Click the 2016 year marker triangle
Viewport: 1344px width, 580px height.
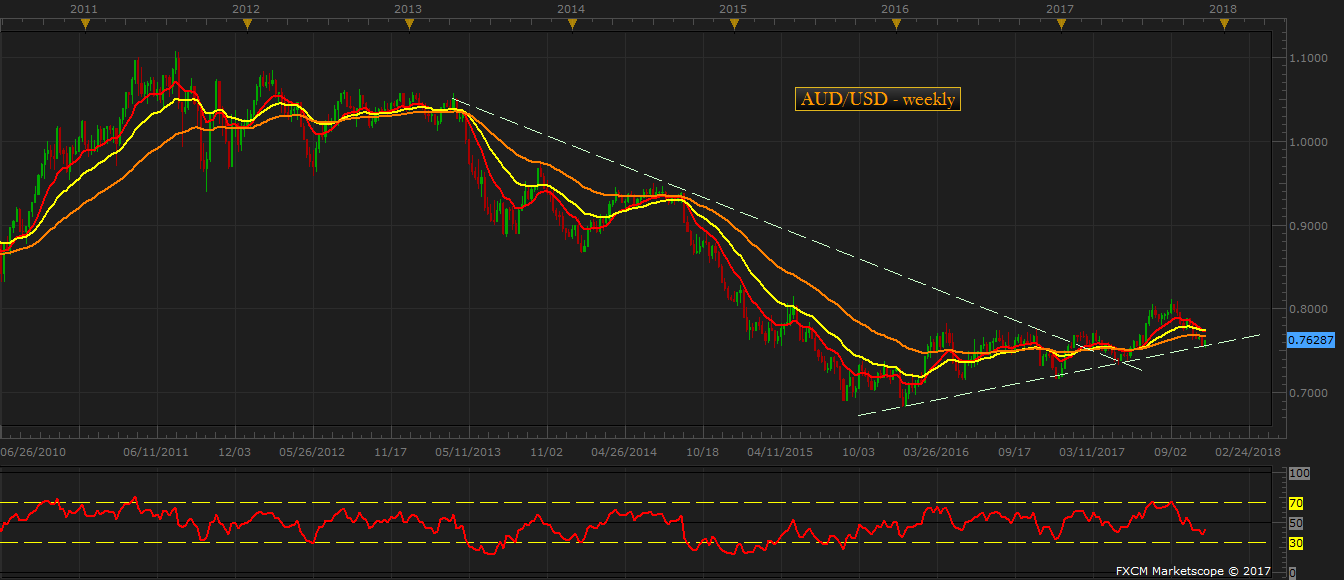(896, 25)
